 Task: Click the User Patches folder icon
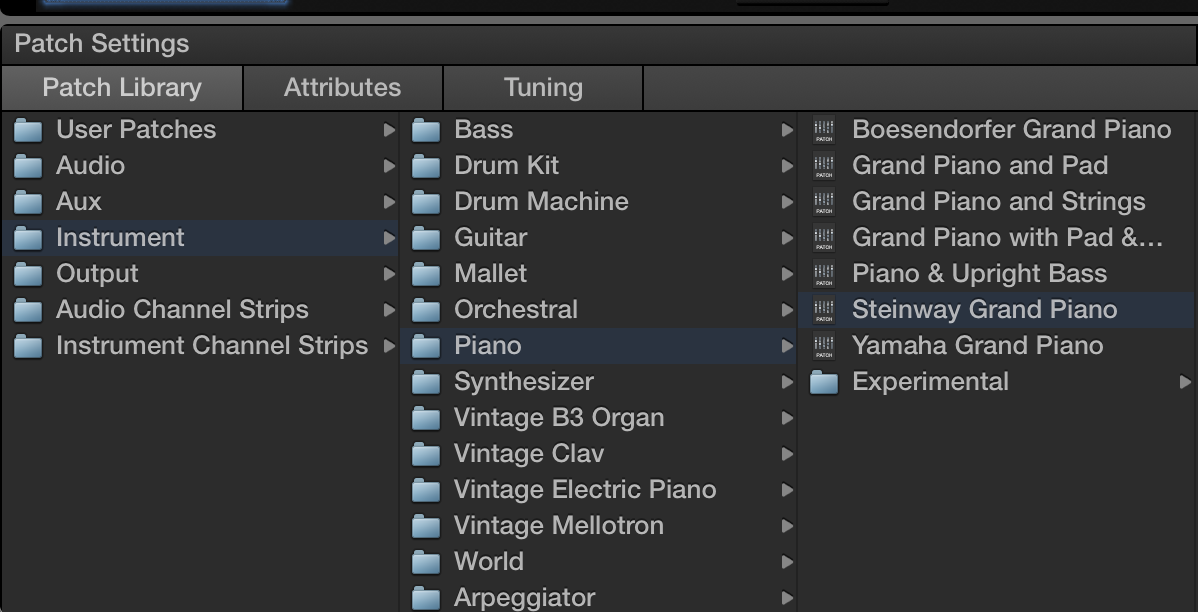pos(28,130)
